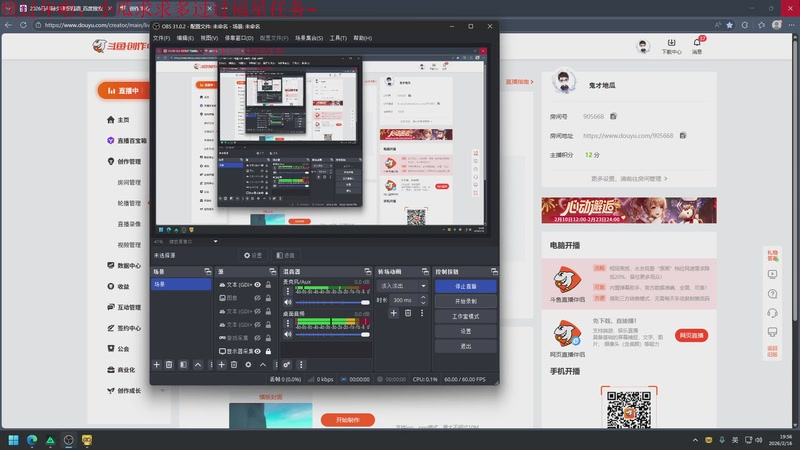
Task: Toggle the lock on 游戏采集 source
Action: (268, 338)
